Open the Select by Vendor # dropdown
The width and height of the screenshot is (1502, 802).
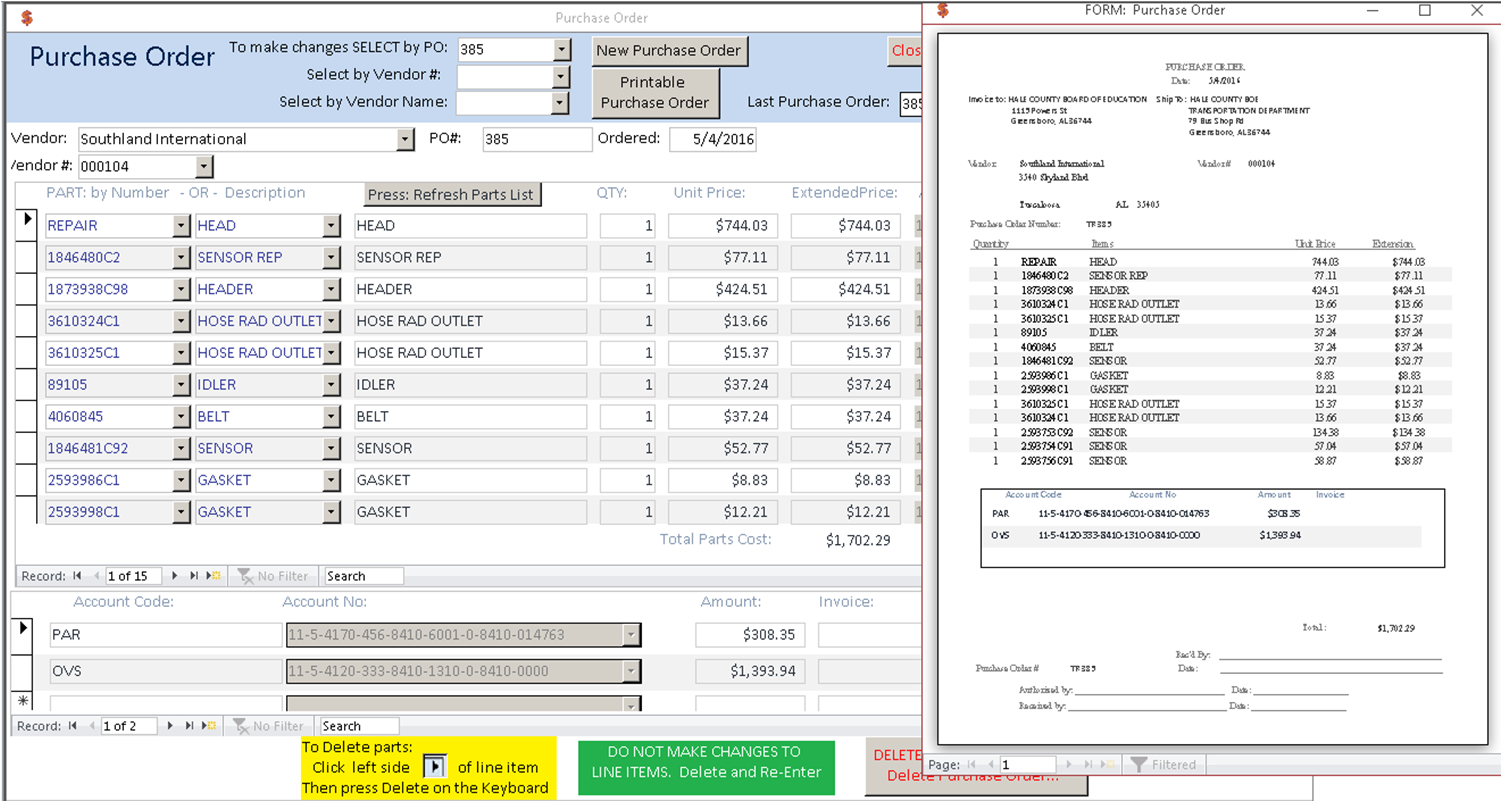click(x=561, y=76)
